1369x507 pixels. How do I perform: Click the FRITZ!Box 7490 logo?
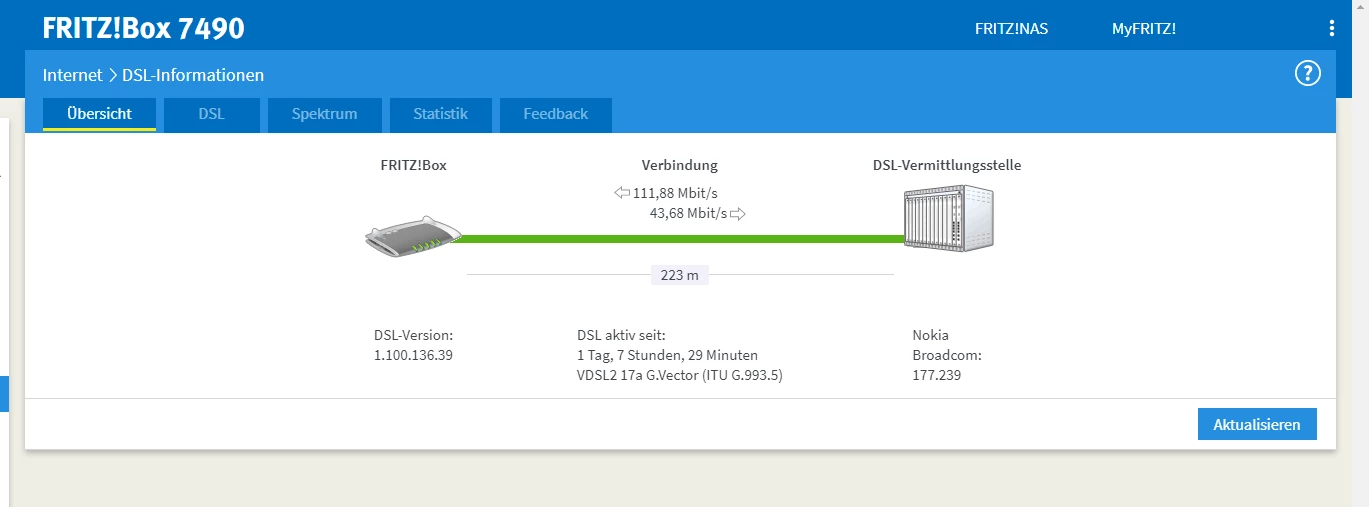(143, 29)
